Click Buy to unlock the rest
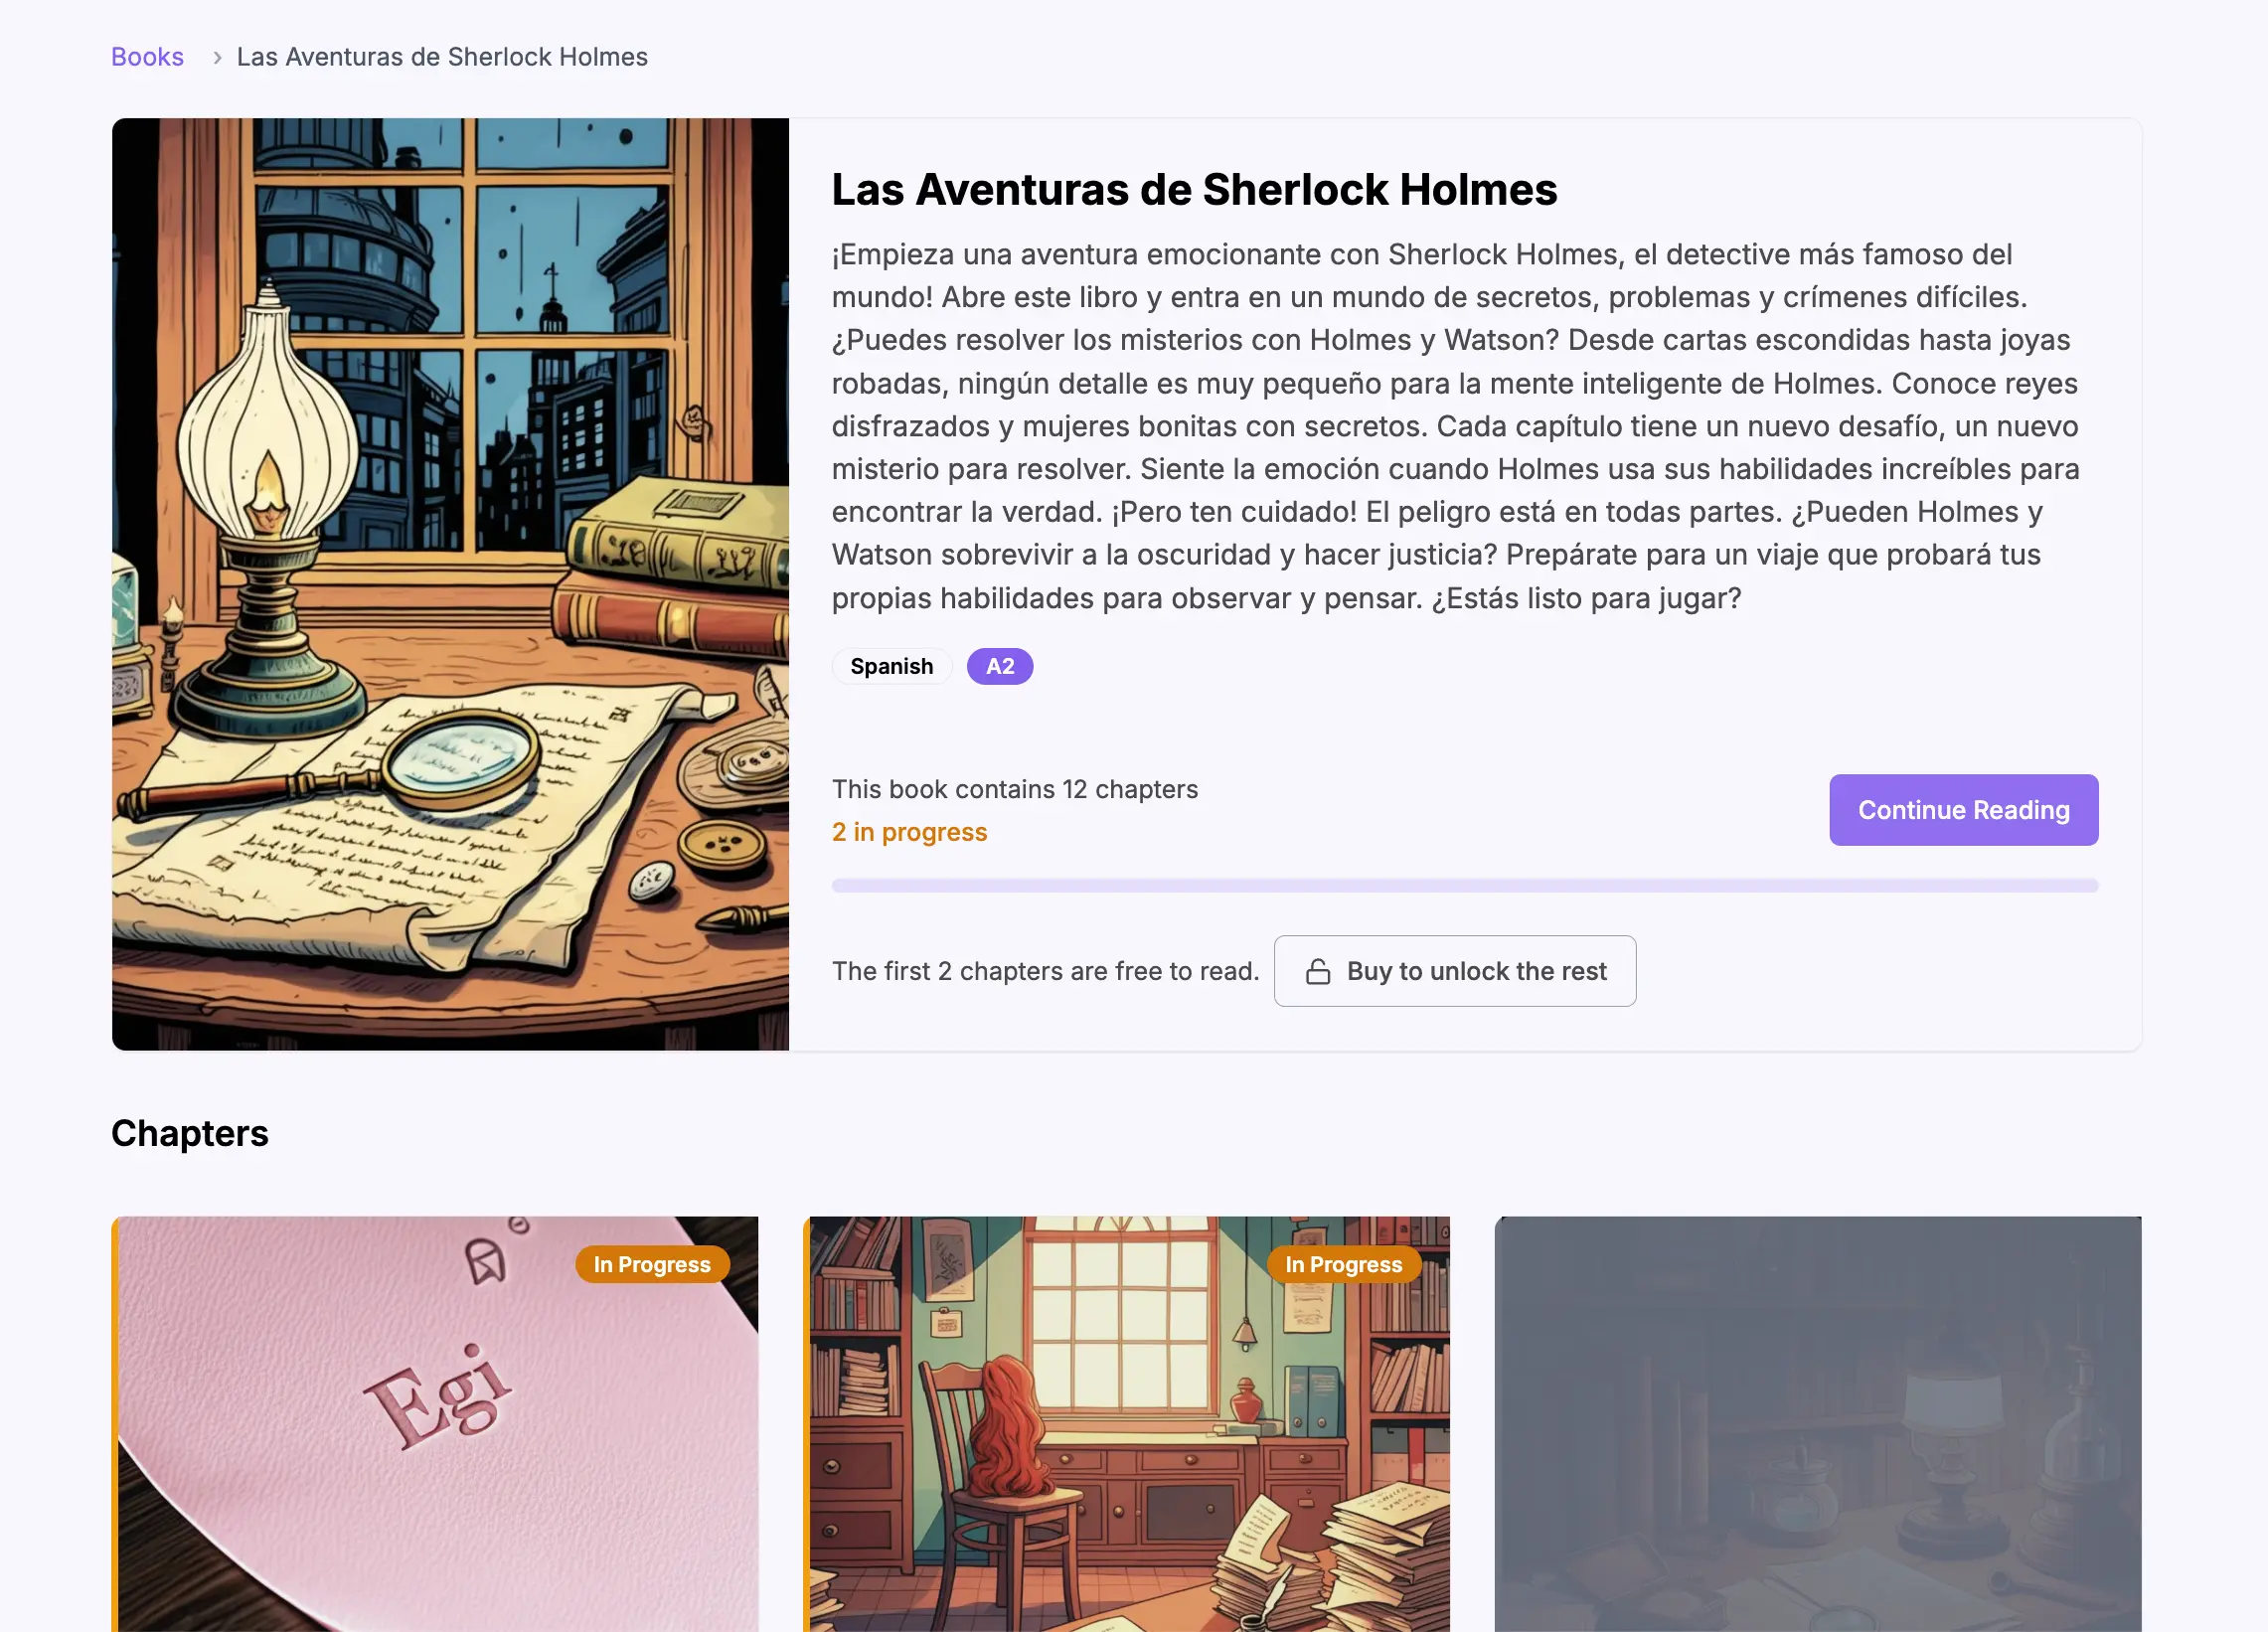Screen dimensions: 2268x1632 (1454, 970)
